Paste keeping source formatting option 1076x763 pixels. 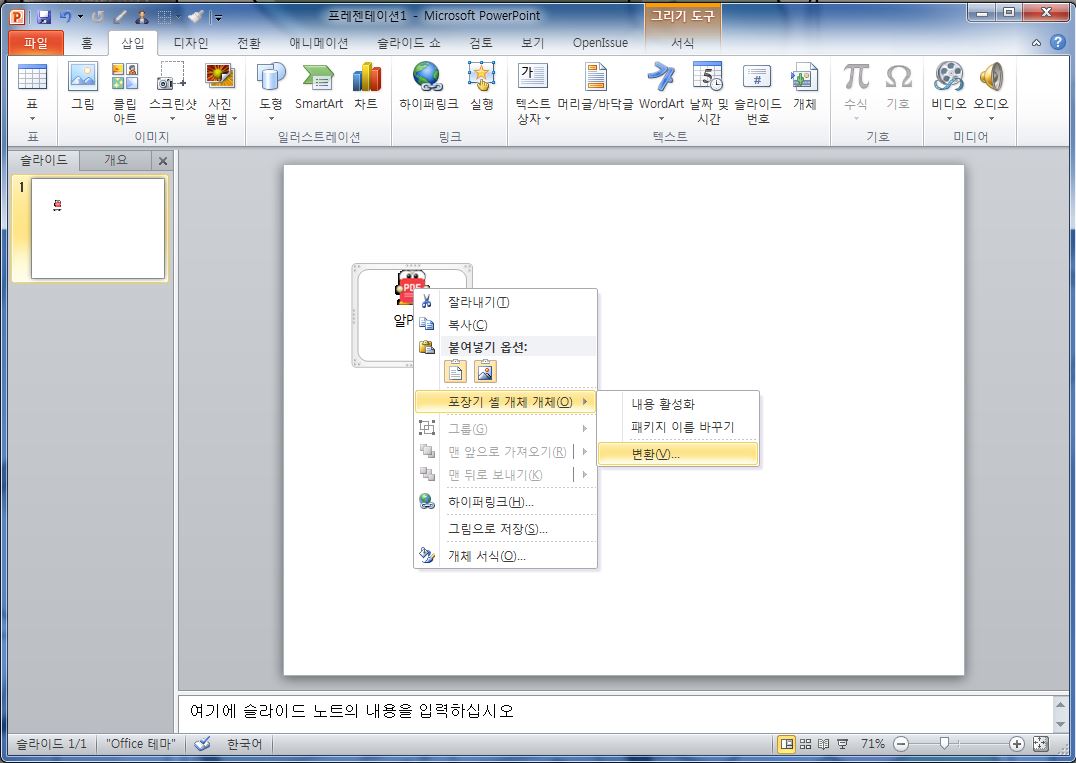pos(455,372)
